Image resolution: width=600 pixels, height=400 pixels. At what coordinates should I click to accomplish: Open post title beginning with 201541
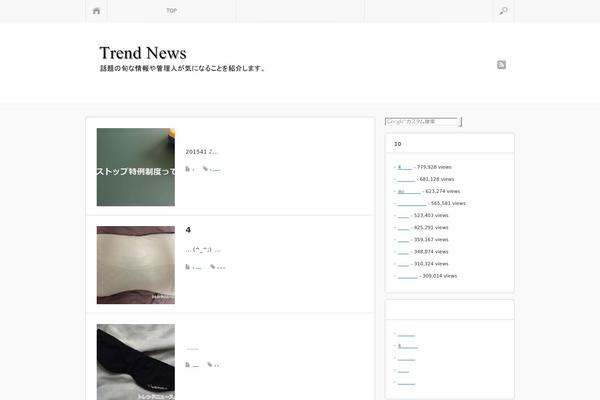pos(202,152)
